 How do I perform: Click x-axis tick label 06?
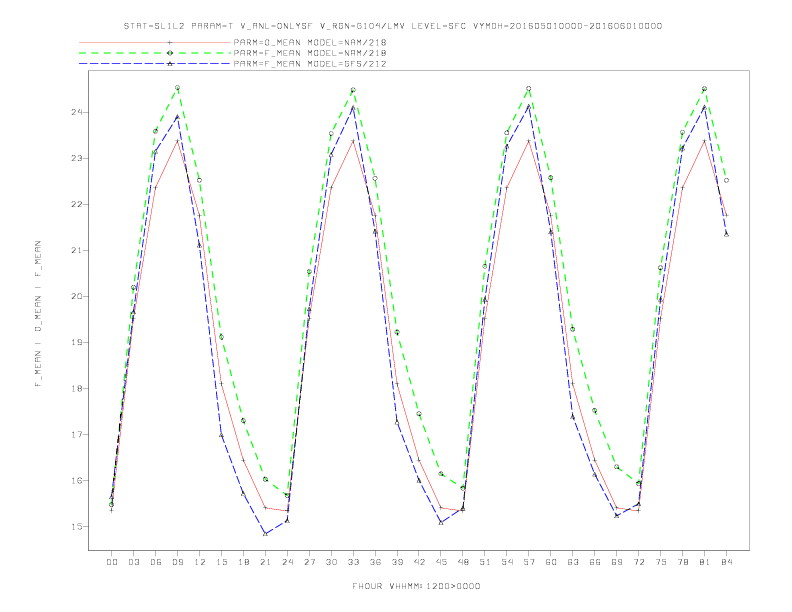coord(156,562)
